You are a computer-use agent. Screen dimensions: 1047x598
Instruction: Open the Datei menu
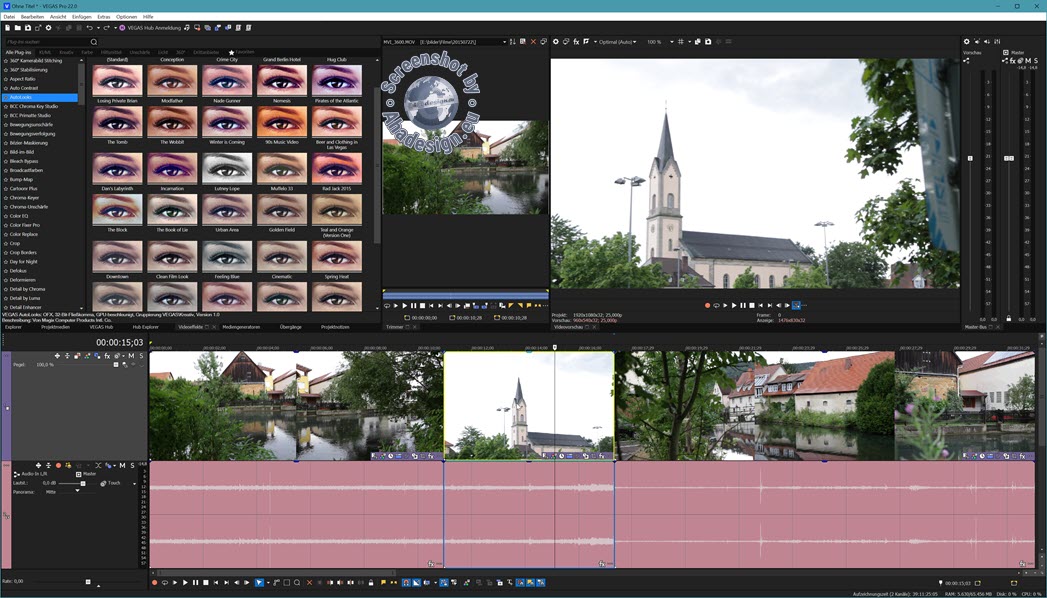pyautogui.click(x=9, y=17)
